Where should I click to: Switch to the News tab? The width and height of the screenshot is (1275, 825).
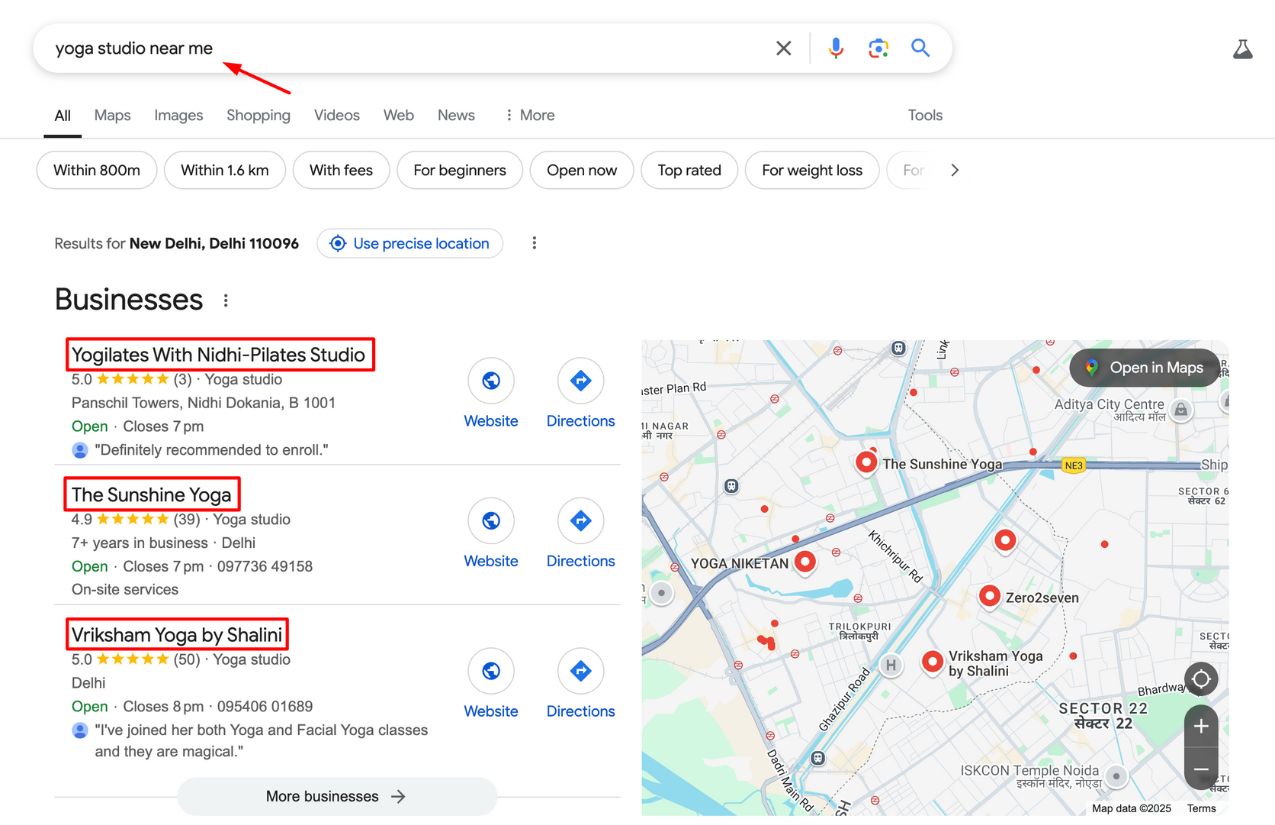[456, 115]
